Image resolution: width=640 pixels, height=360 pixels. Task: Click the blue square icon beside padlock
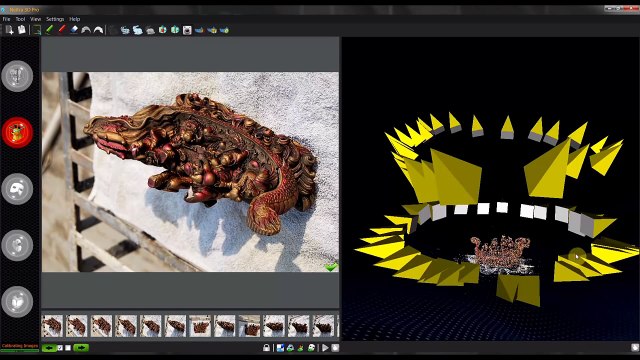280,348
